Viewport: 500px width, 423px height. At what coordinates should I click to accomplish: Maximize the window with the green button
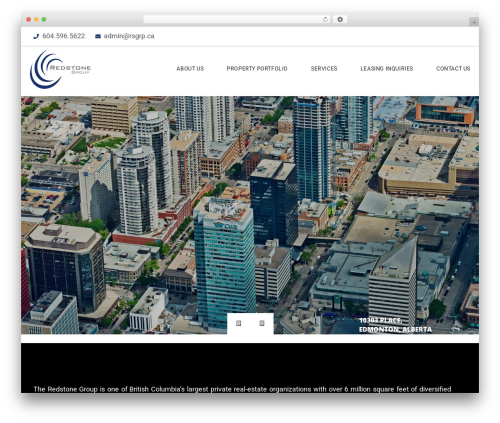click(44, 20)
